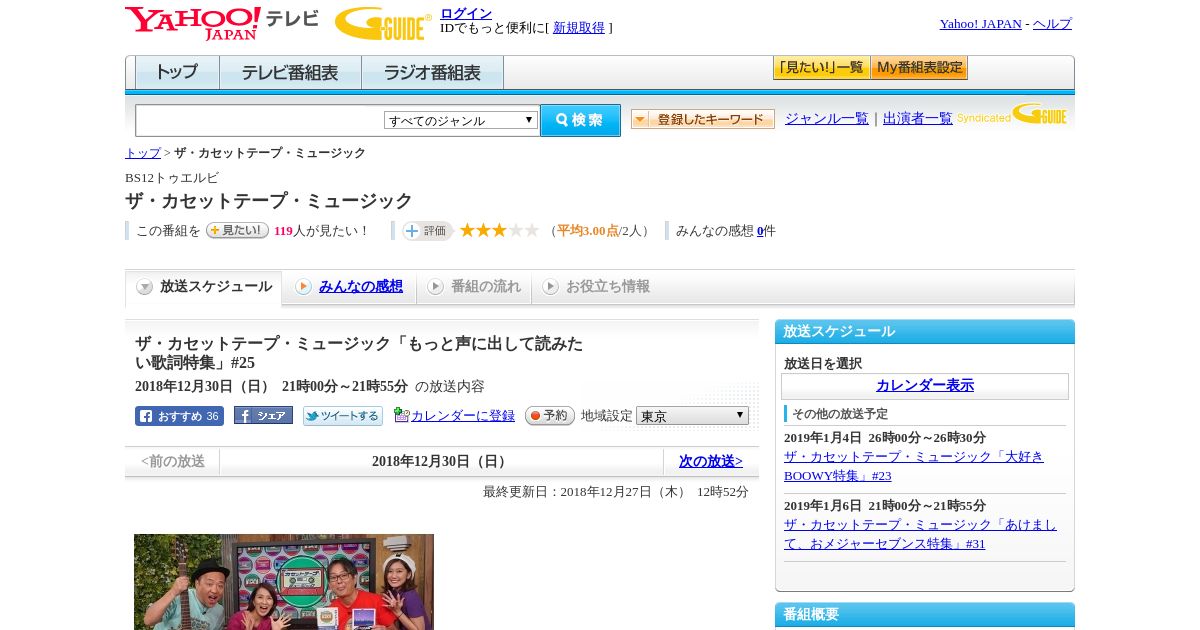Select the star rating display
The width and height of the screenshot is (1200, 630).
(499, 231)
